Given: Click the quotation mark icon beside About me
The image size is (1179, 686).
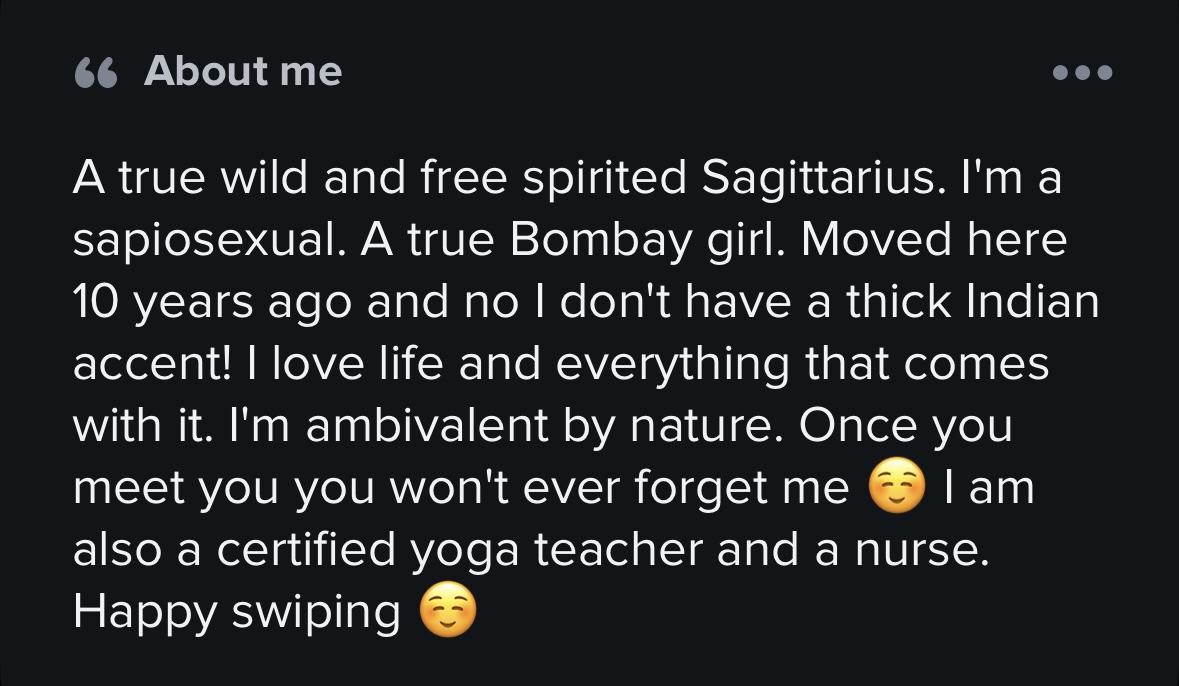Looking at the screenshot, I should pos(96,73).
